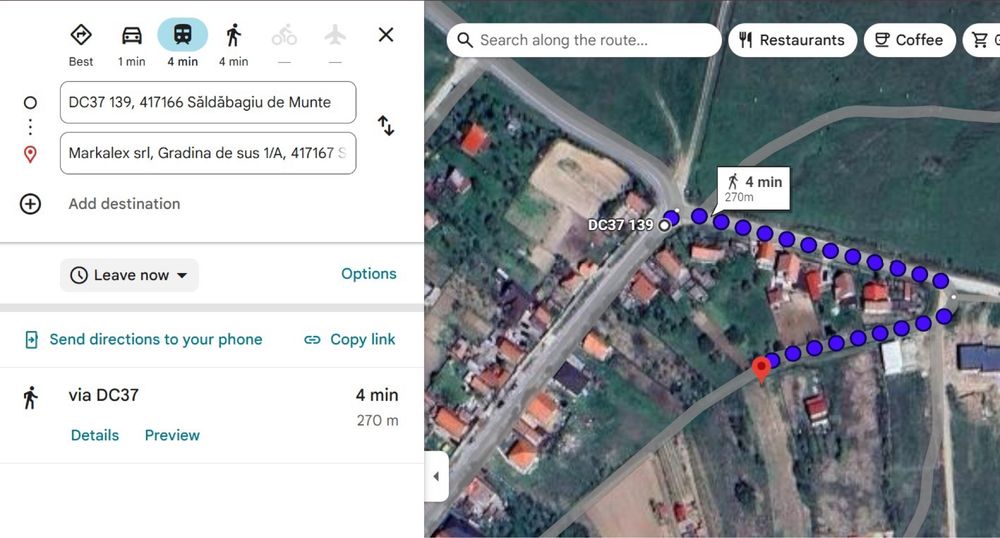This screenshot has width=1000, height=538.
Task: Select the flights airplane mode
Action: pos(335,36)
